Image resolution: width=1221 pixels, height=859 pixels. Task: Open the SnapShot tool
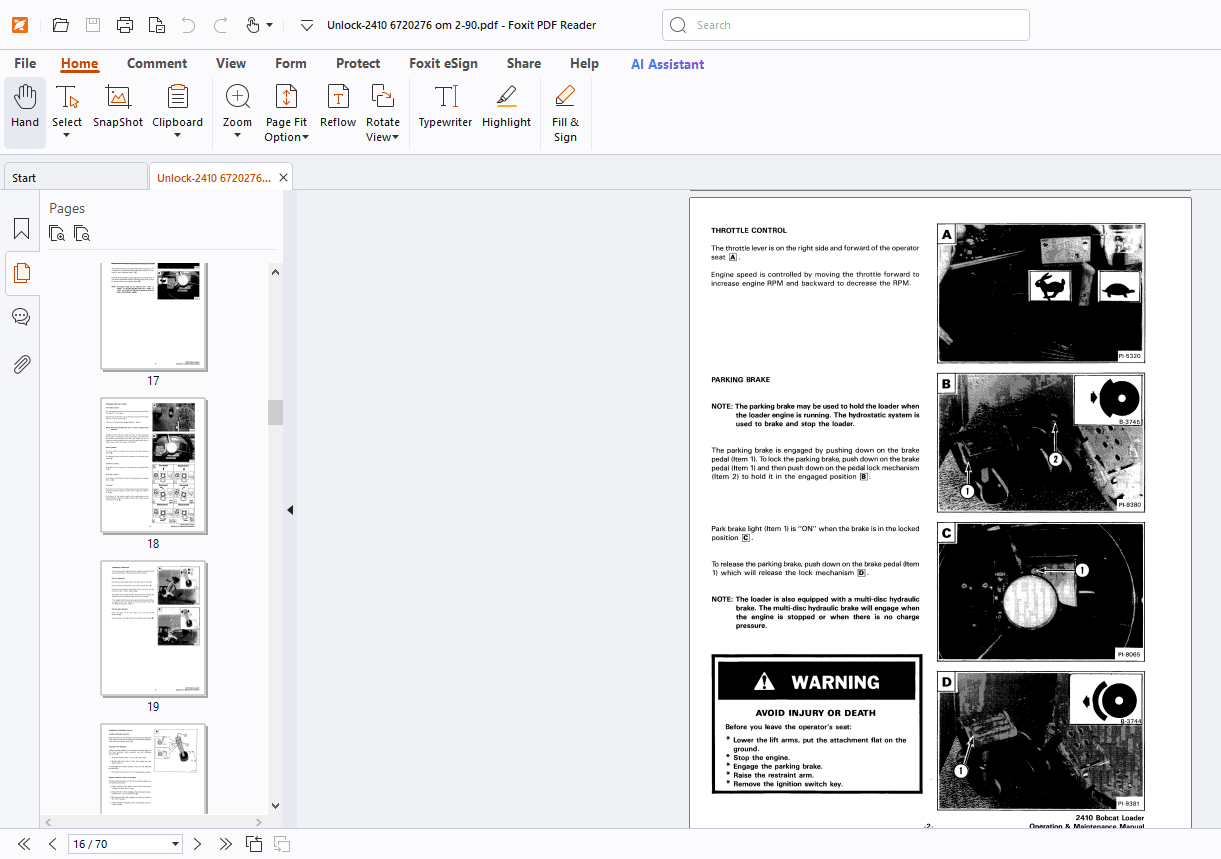(118, 108)
